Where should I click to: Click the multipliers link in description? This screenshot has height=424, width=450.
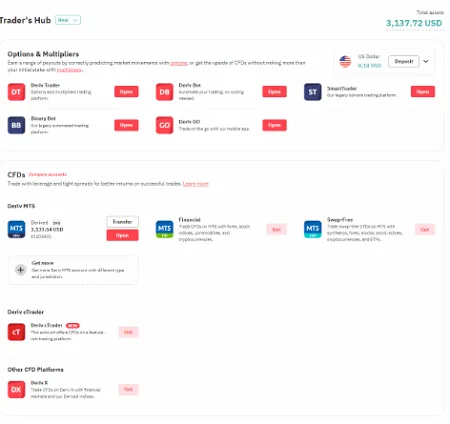point(69,70)
